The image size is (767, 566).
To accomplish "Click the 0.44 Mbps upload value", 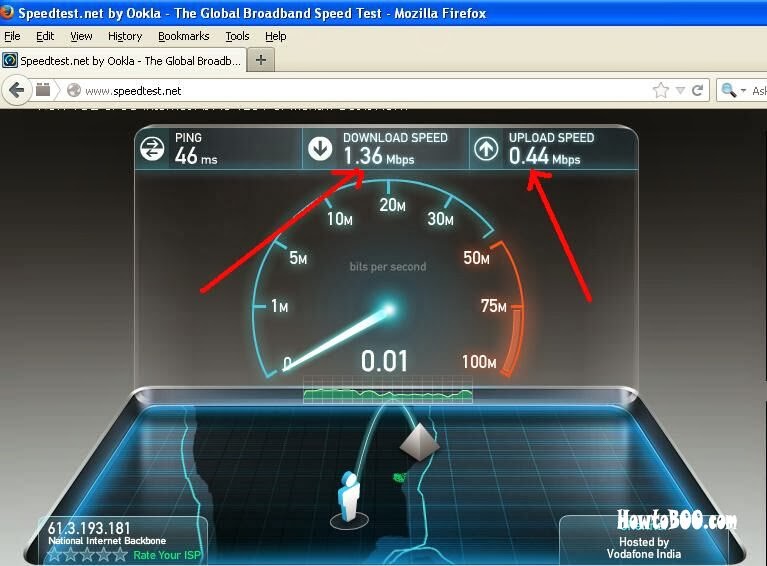I will click(544, 157).
